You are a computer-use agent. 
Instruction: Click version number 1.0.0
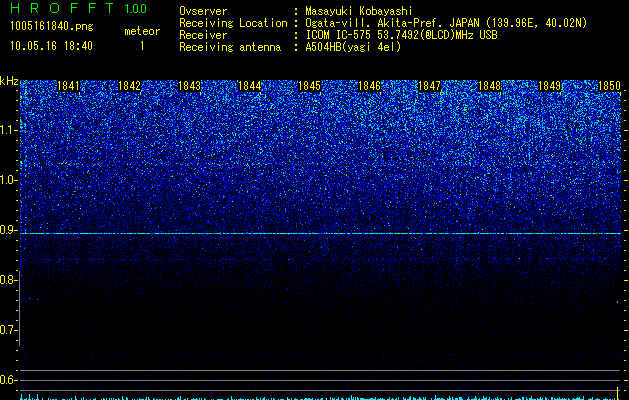136,9
